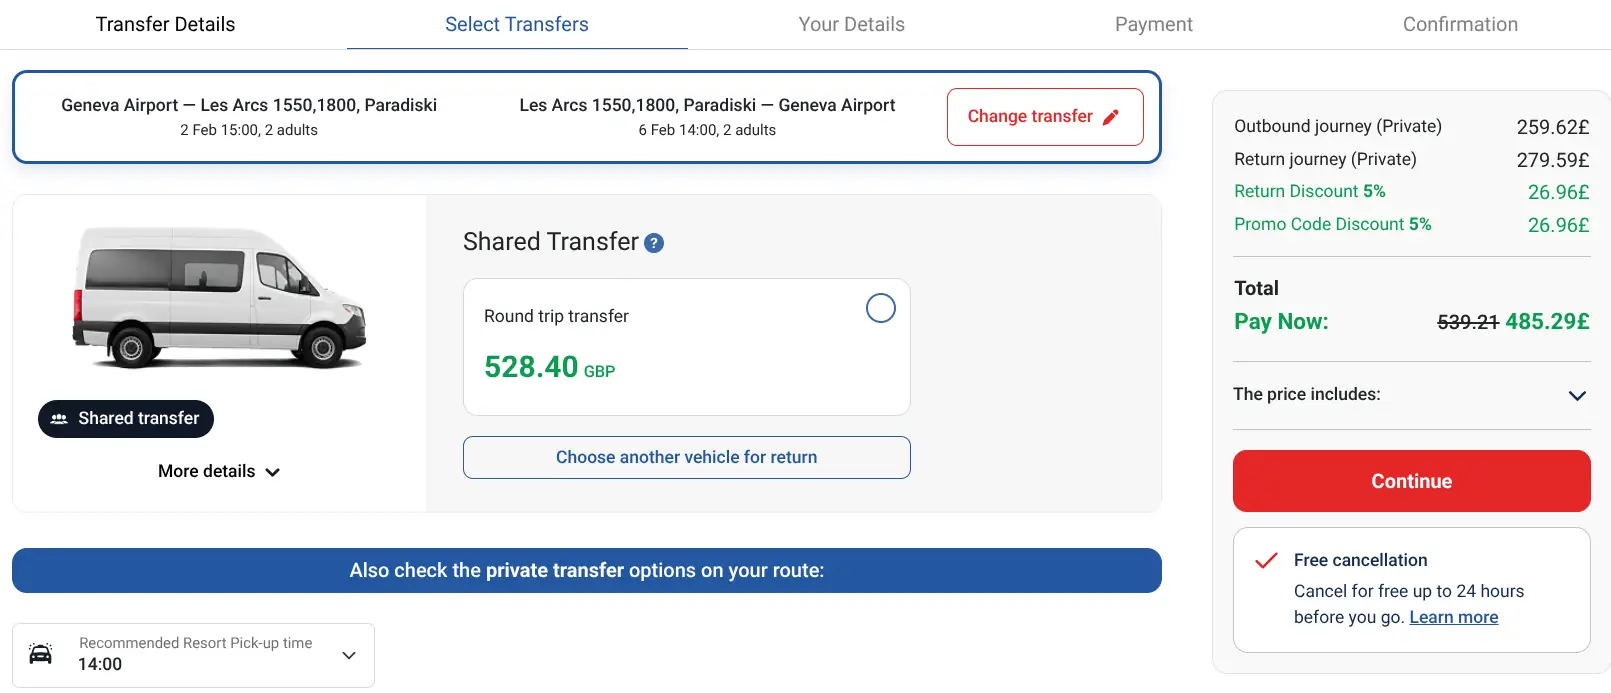Viewport: 1611px width, 693px height.
Task: Click the car icon in pickup time selector
Action: pyautogui.click(x=40, y=655)
